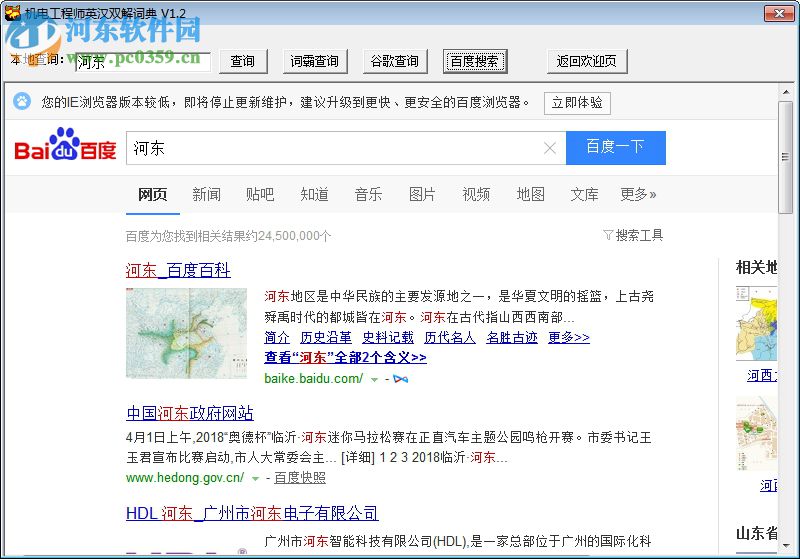Switch to the 文库 tab

coord(584,194)
